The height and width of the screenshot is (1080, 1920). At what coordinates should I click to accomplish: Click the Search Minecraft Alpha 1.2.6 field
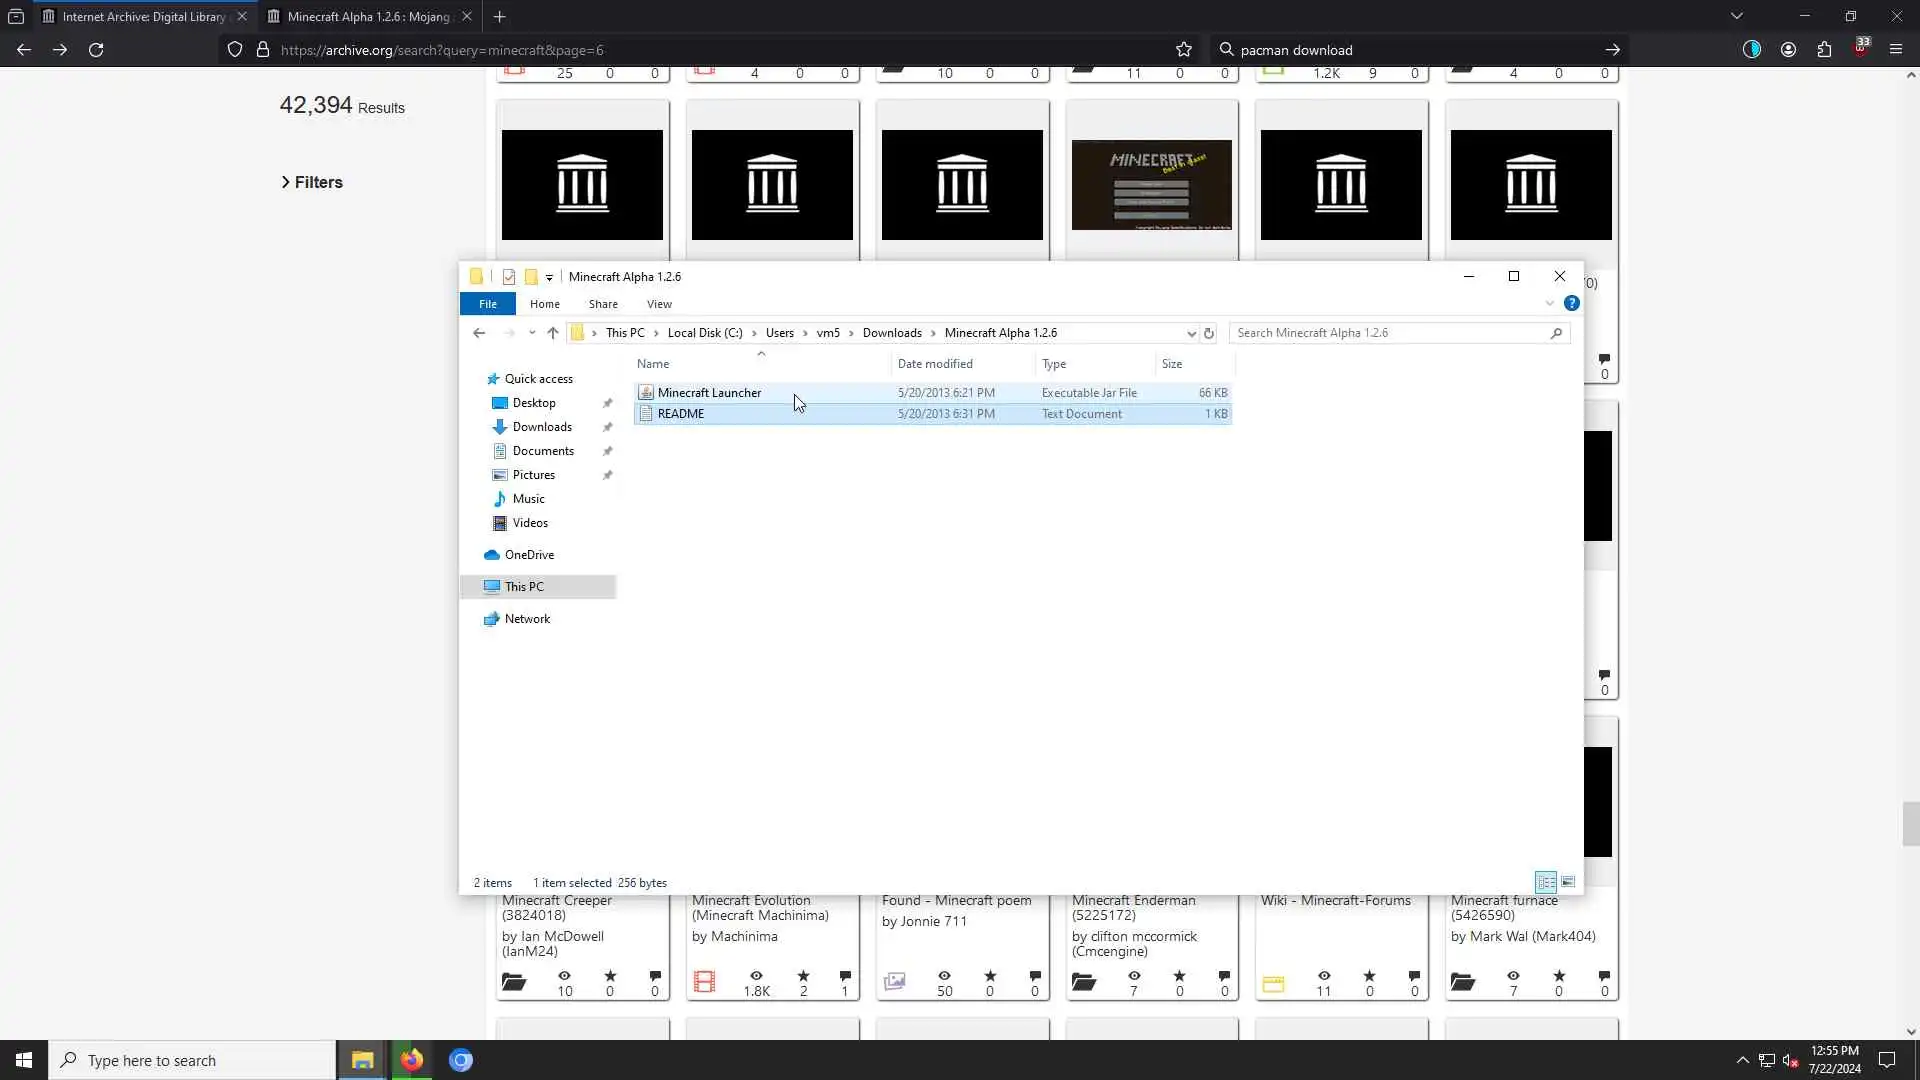[1390, 333]
